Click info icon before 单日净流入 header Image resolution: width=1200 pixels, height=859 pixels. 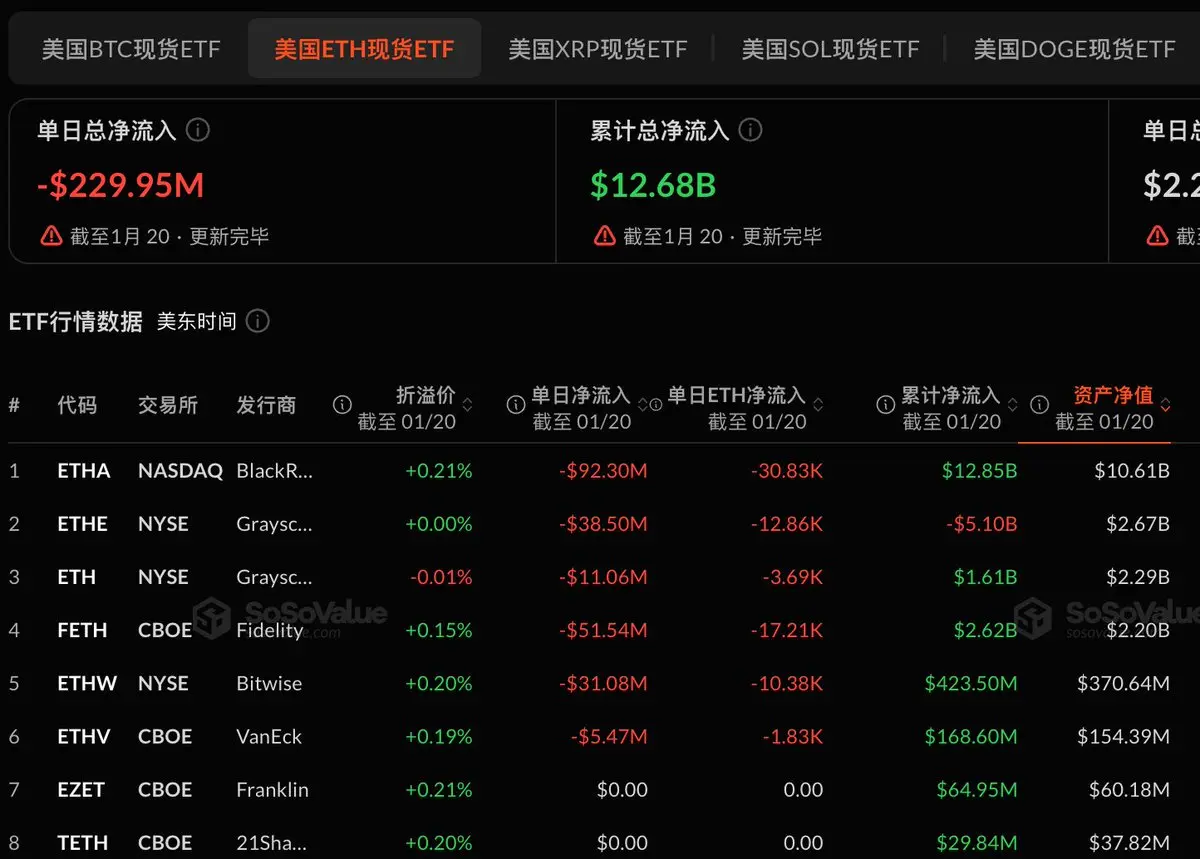click(x=516, y=405)
